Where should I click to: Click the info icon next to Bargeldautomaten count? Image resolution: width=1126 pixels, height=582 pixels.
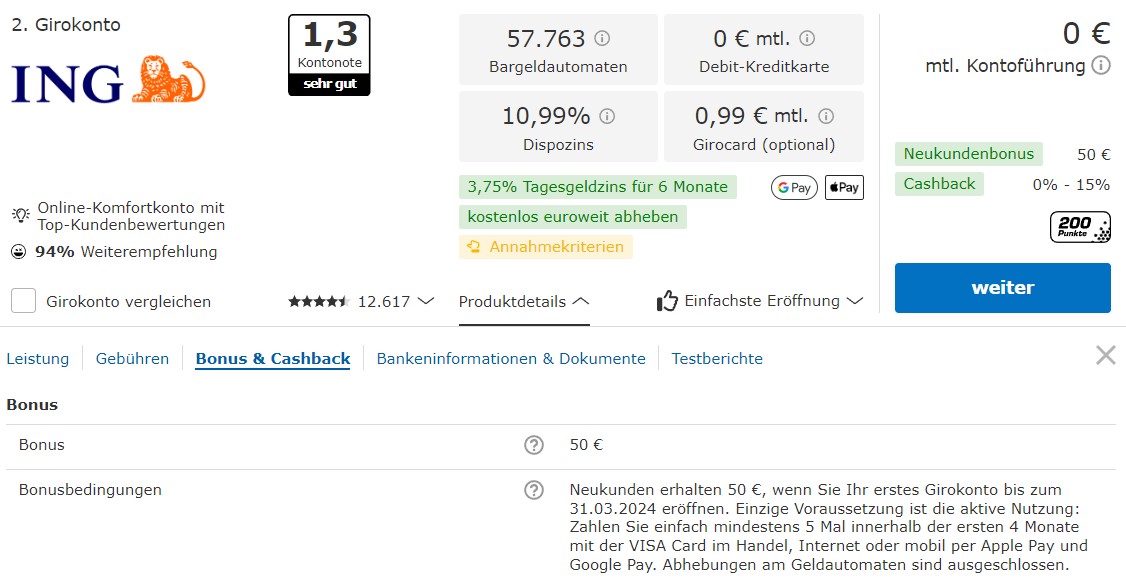(602, 38)
